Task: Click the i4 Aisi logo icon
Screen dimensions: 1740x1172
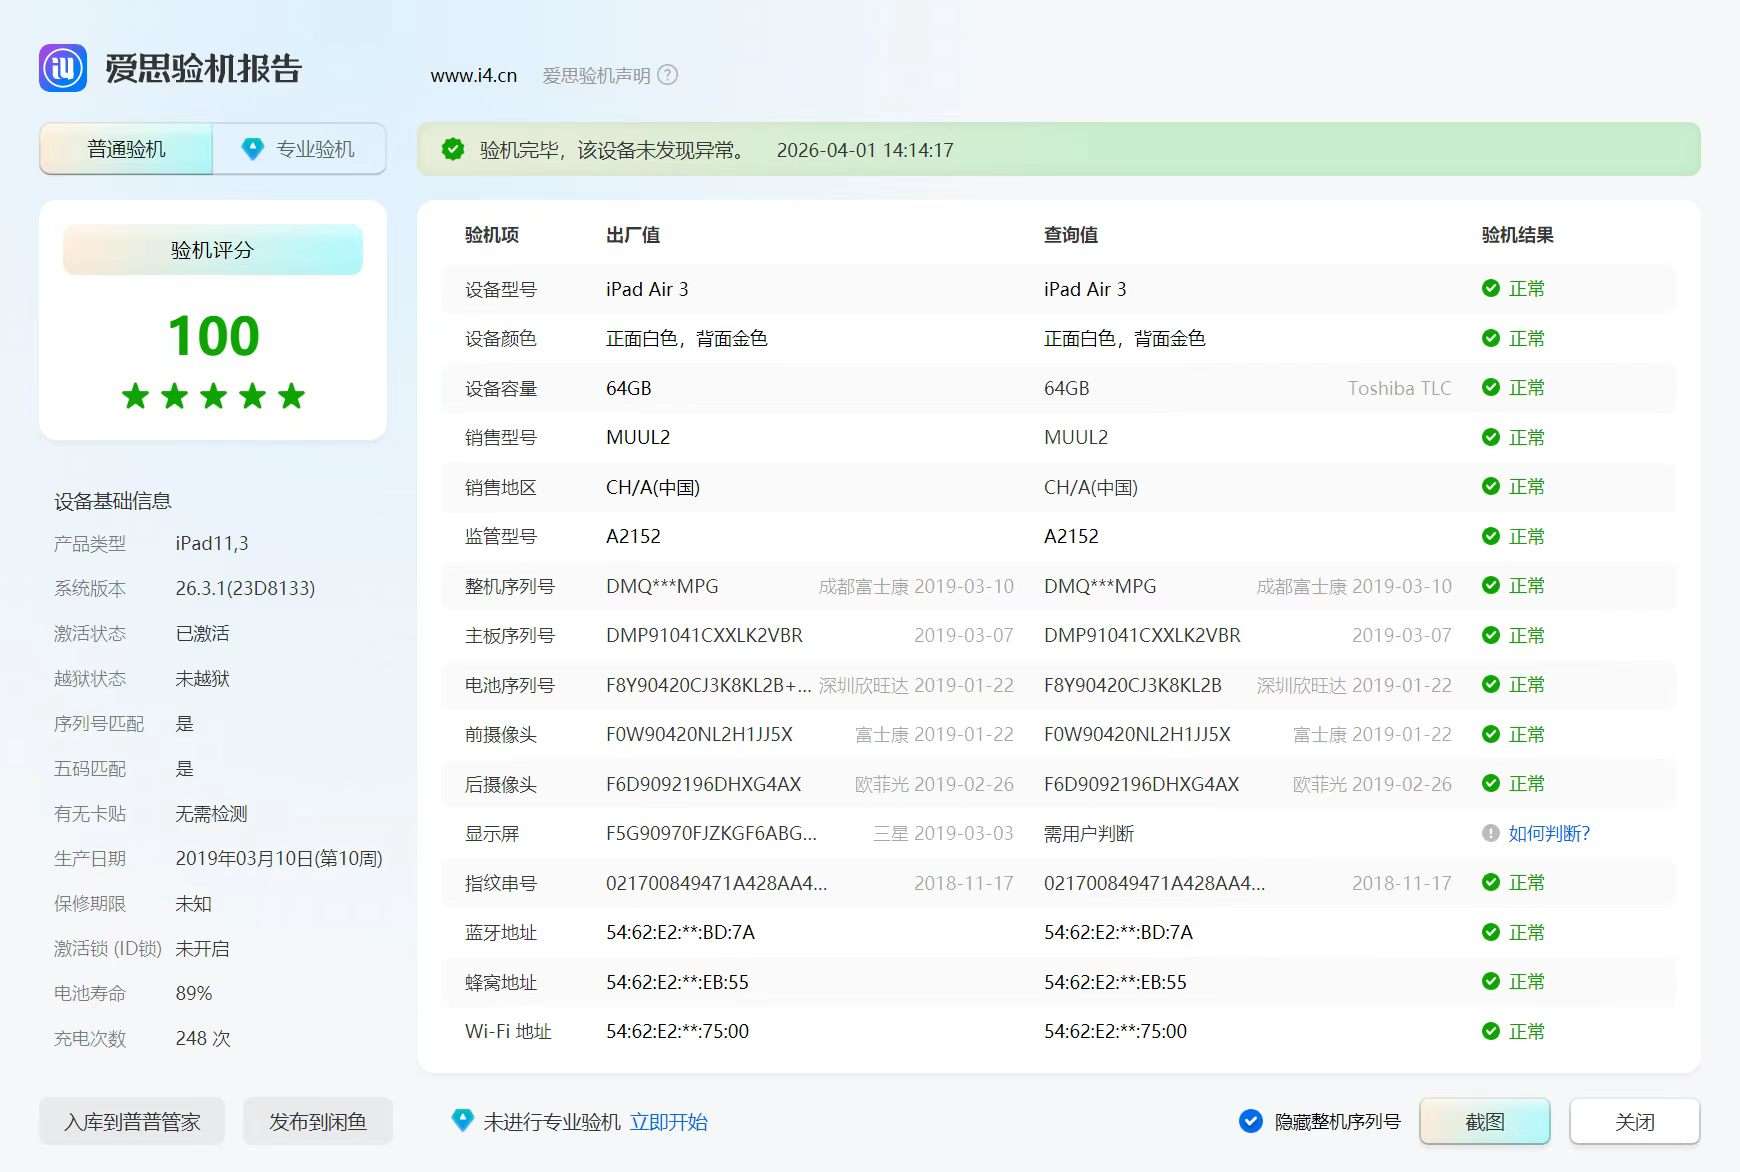Action: click(x=63, y=68)
